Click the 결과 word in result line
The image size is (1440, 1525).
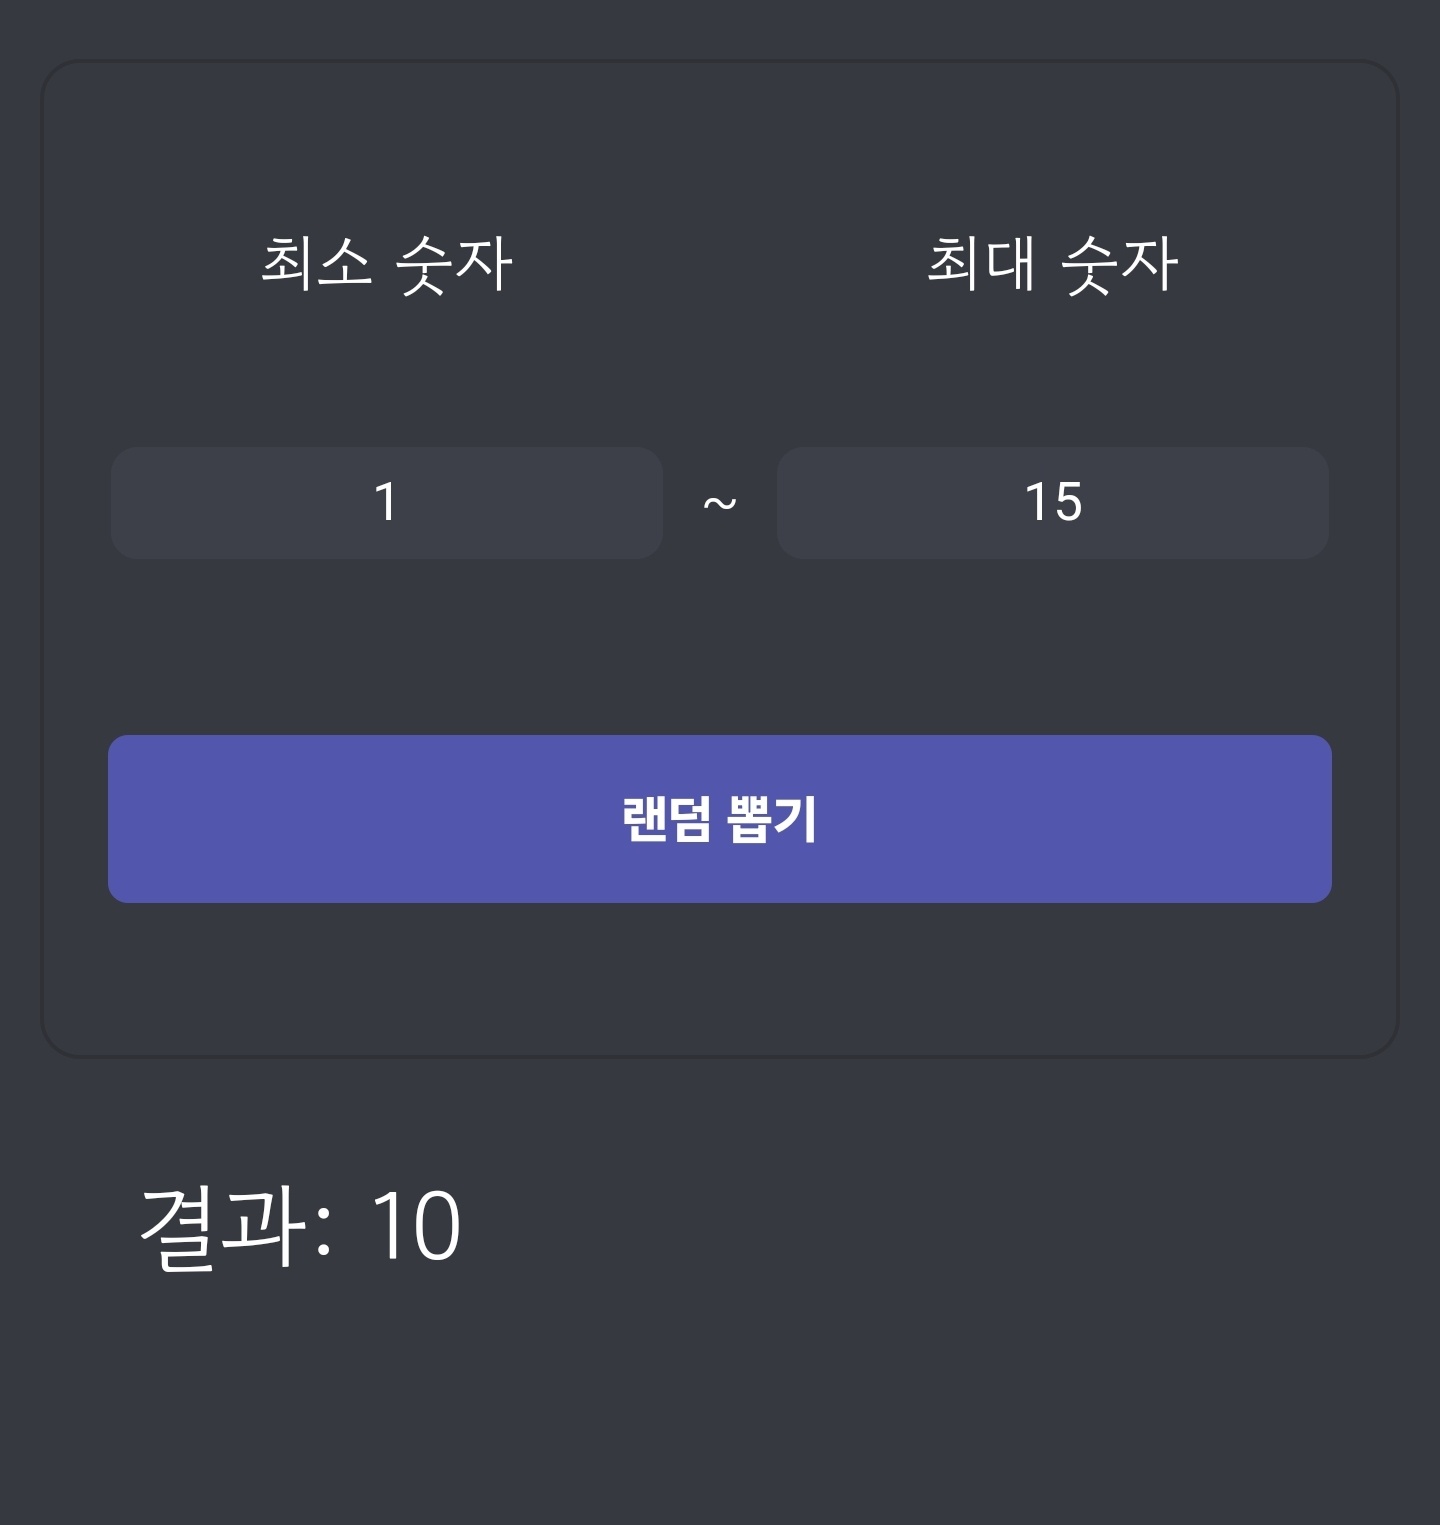tap(222, 1226)
